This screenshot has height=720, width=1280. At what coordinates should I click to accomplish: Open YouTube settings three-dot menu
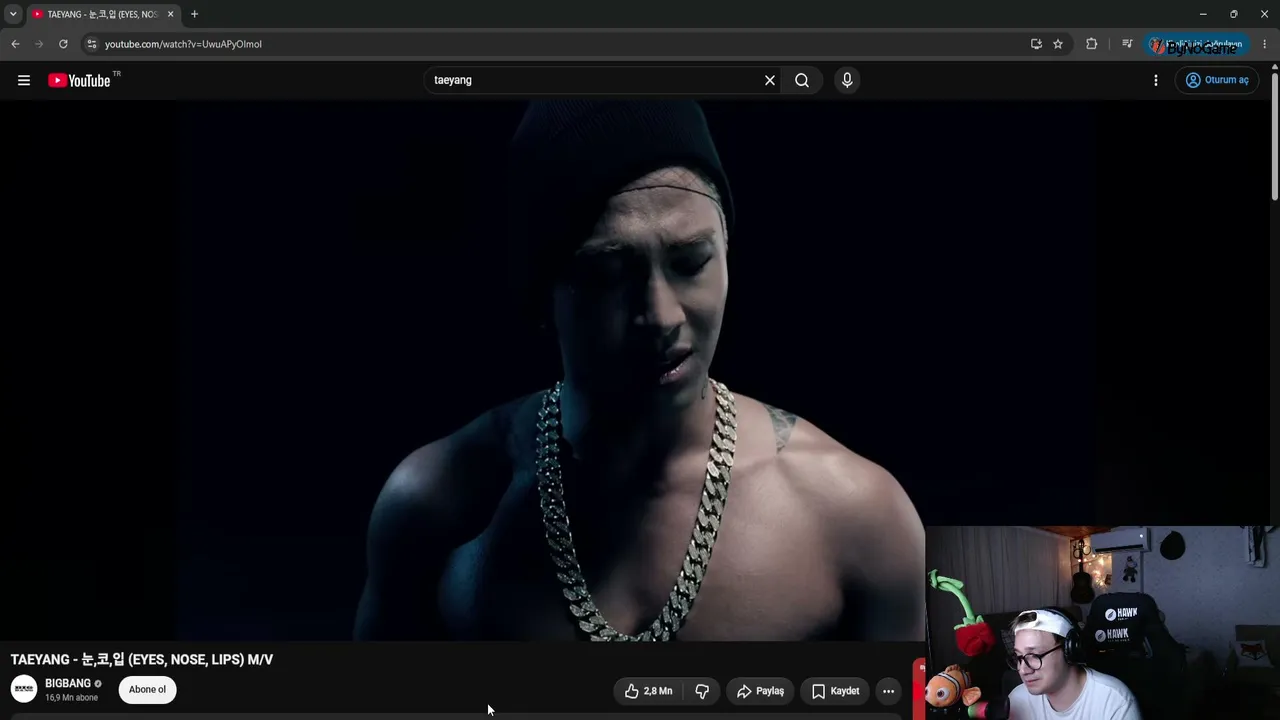pos(1156,80)
